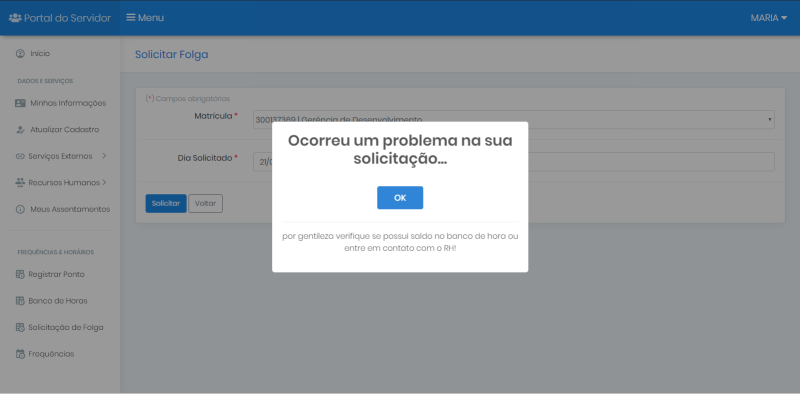Click the Início home icon in sidebar
This screenshot has width=800, height=394.
(x=20, y=54)
